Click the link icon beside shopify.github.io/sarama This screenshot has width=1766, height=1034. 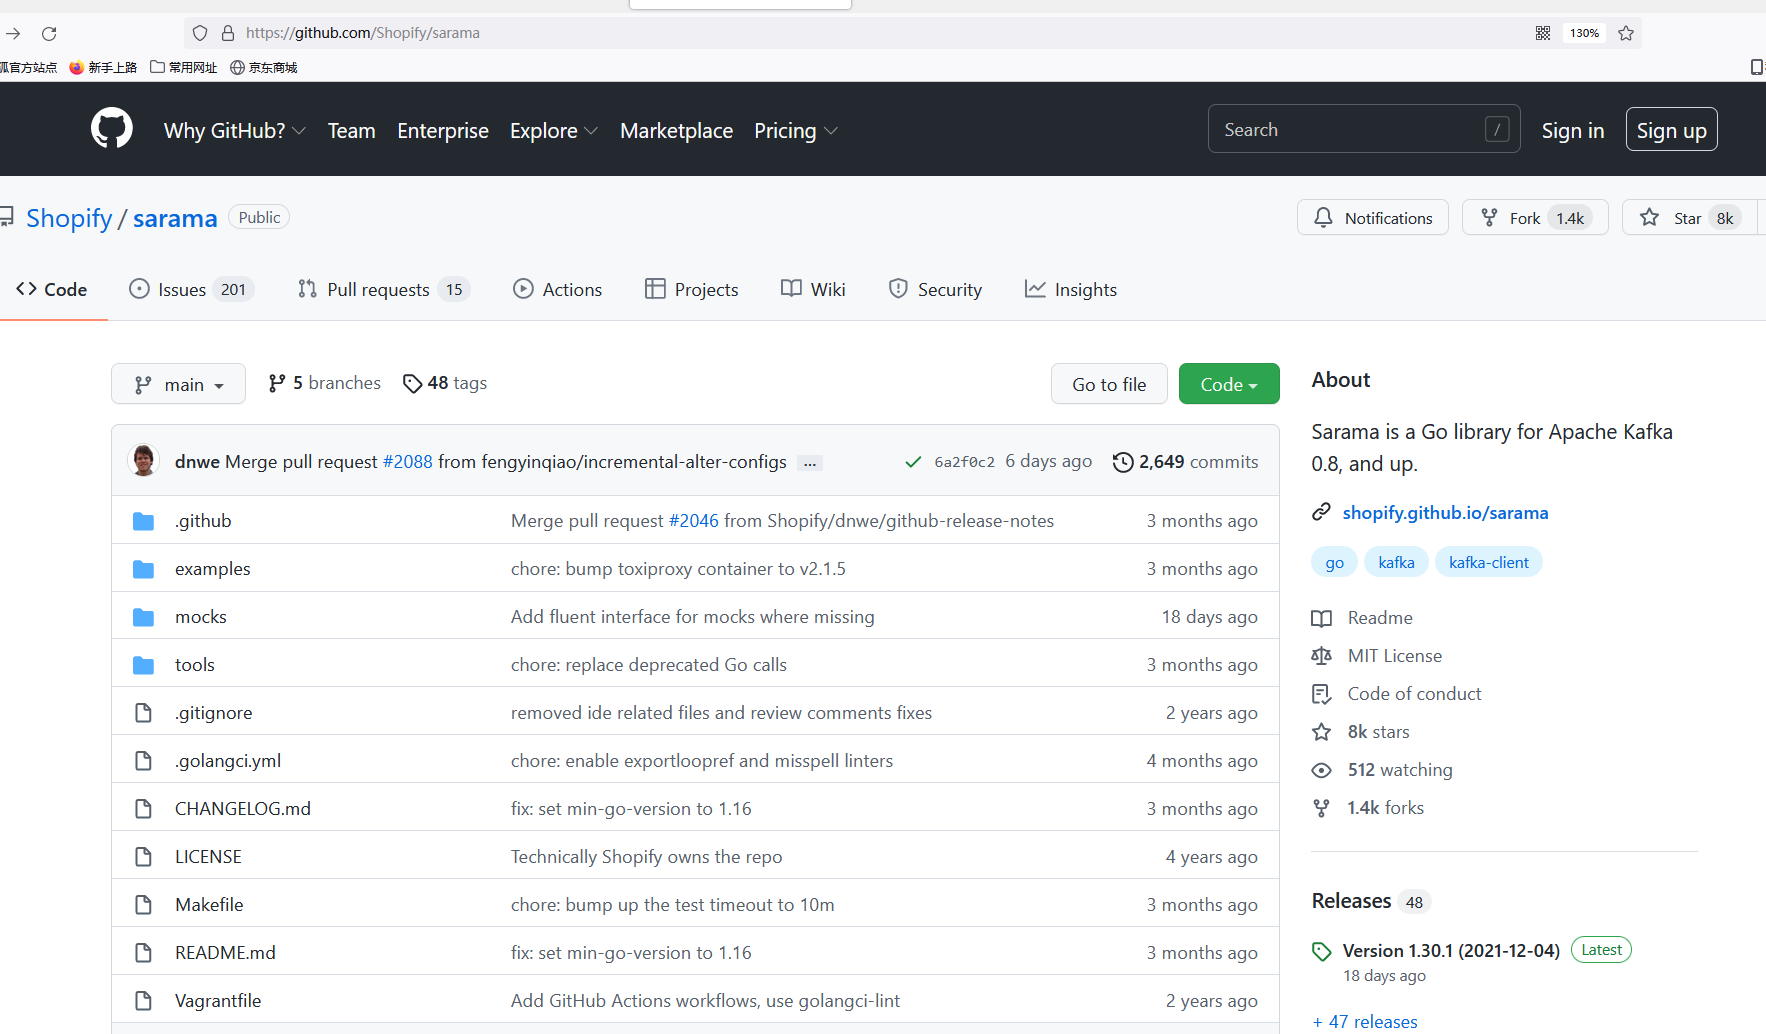point(1321,512)
